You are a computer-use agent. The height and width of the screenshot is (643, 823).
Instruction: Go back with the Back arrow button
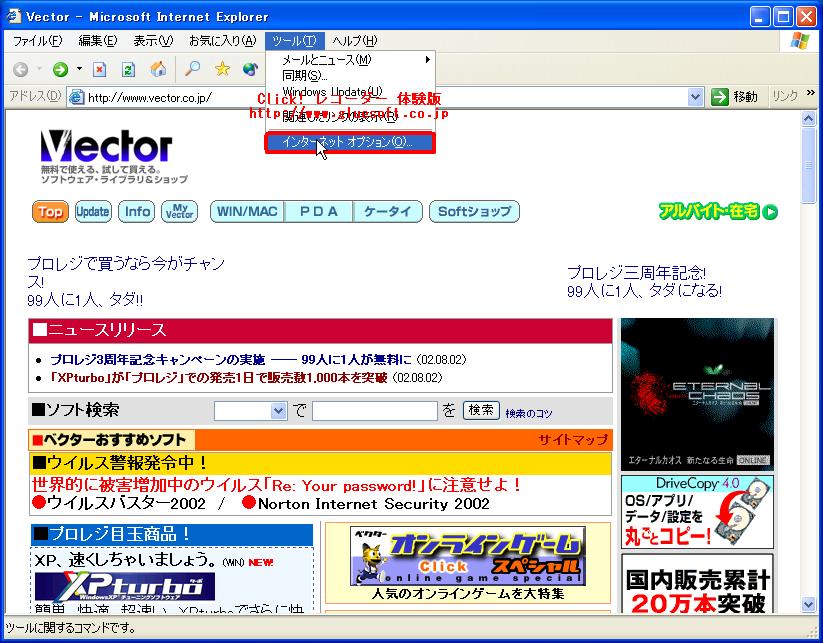(21, 69)
